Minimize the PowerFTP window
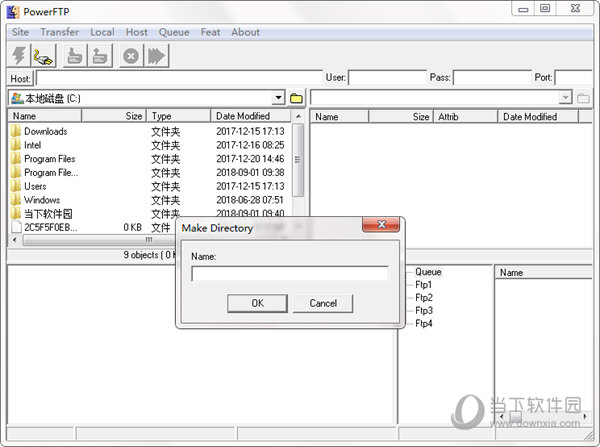This screenshot has height=447, width=600. pyautogui.click(x=523, y=8)
